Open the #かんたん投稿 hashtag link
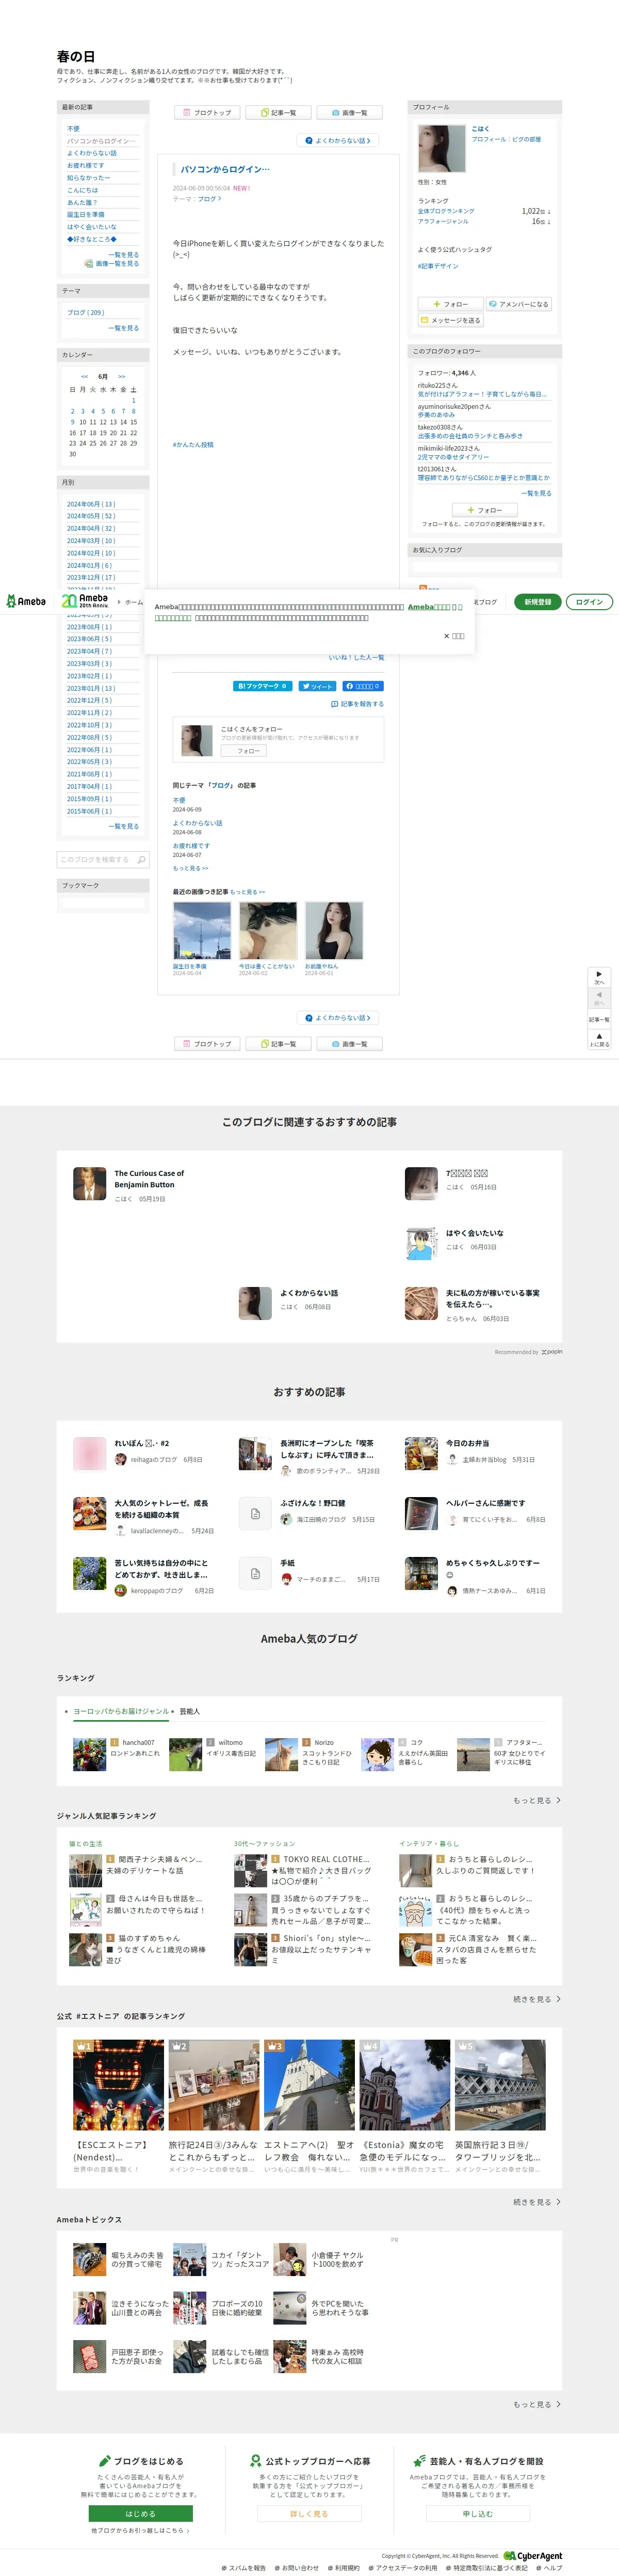Image resolution: width=619 pixels, height=2576 pixels. (x=193, y=445)
